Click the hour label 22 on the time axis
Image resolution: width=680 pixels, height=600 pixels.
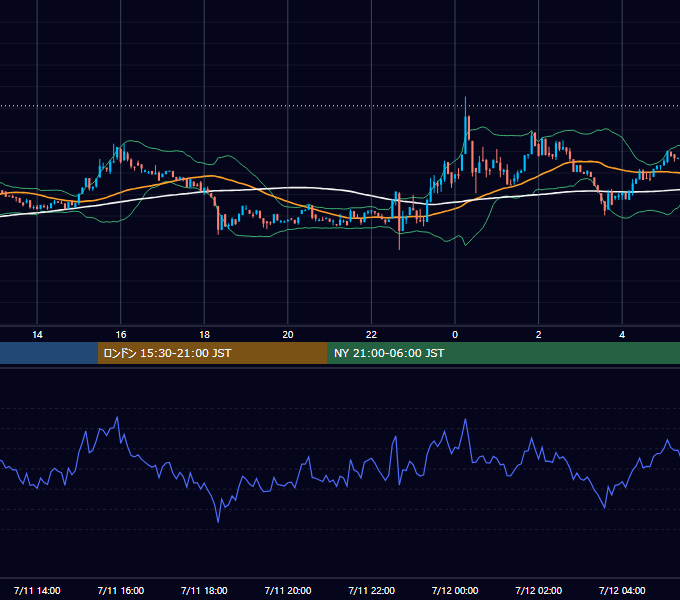[371, 335]
